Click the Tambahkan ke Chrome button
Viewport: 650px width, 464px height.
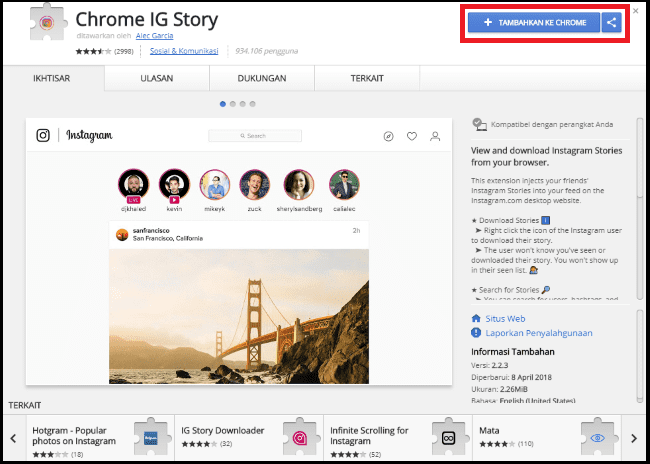point(534,22)
